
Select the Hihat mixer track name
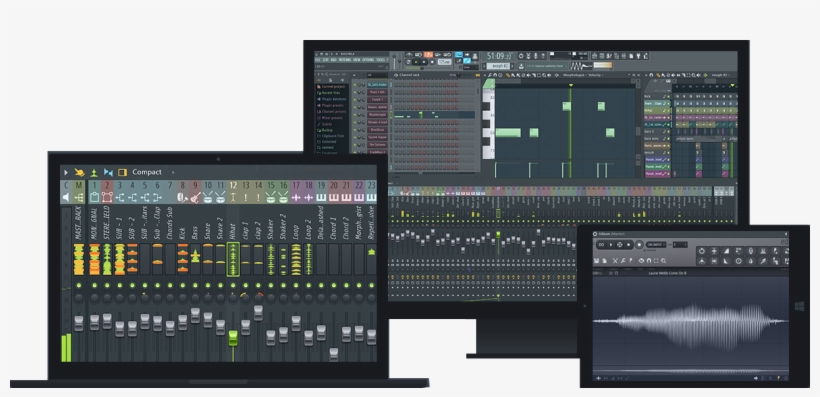click(233, 232)
